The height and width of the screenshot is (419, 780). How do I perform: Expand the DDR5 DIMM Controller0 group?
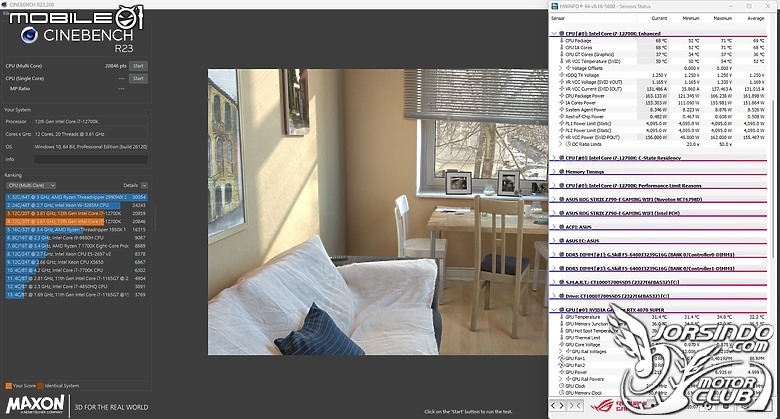click(x=554, y=254)
